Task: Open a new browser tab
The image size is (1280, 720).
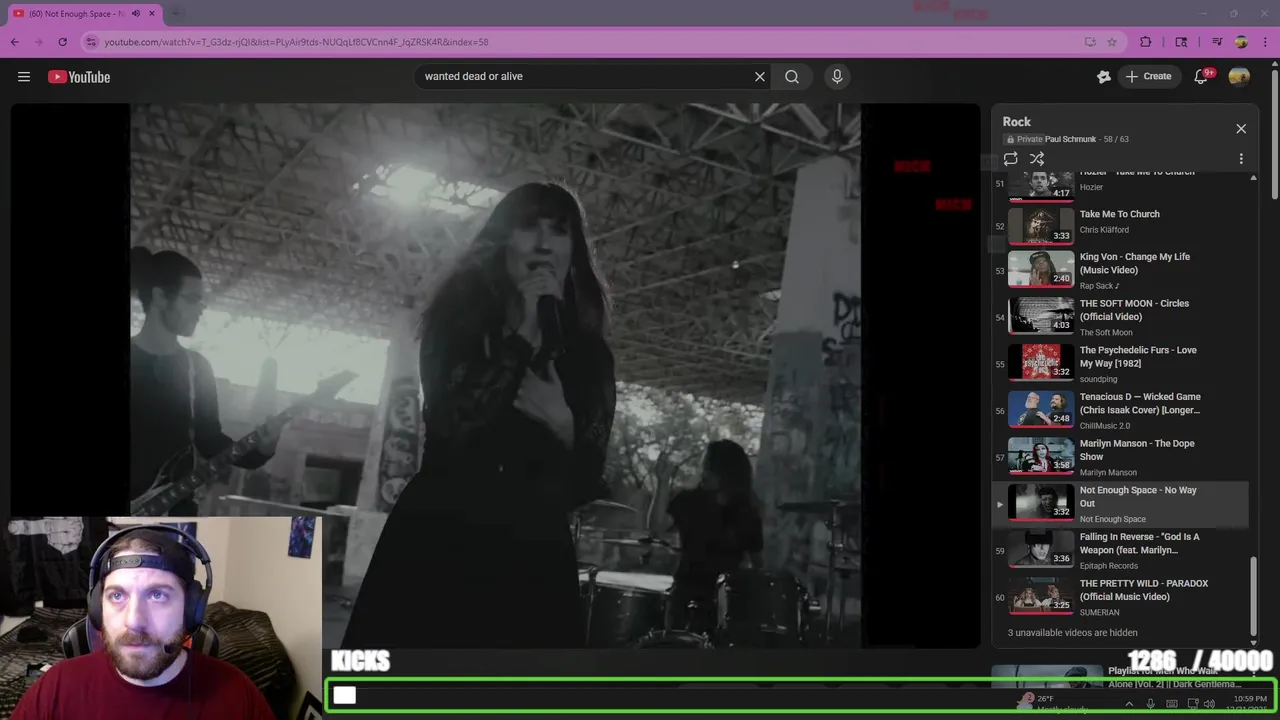Action: coord(177,14)
